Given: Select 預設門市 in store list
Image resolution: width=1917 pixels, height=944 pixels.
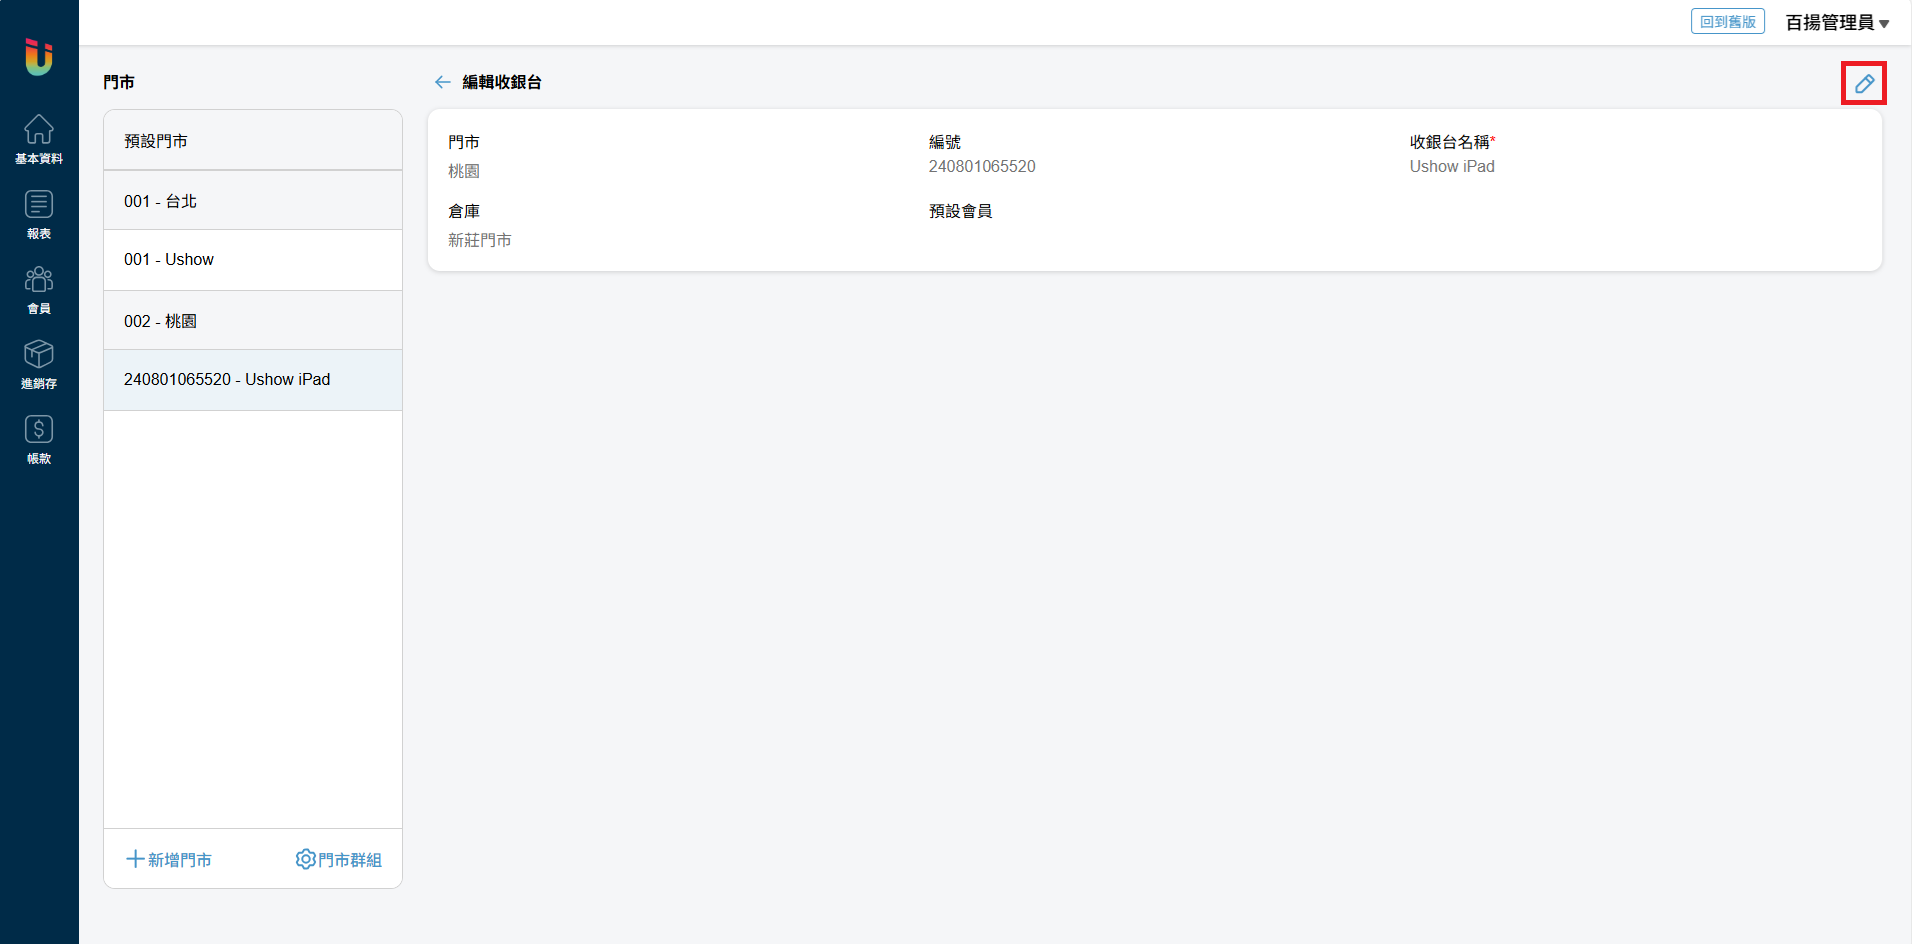Looking at the screenshot, I should pos(253,141).
